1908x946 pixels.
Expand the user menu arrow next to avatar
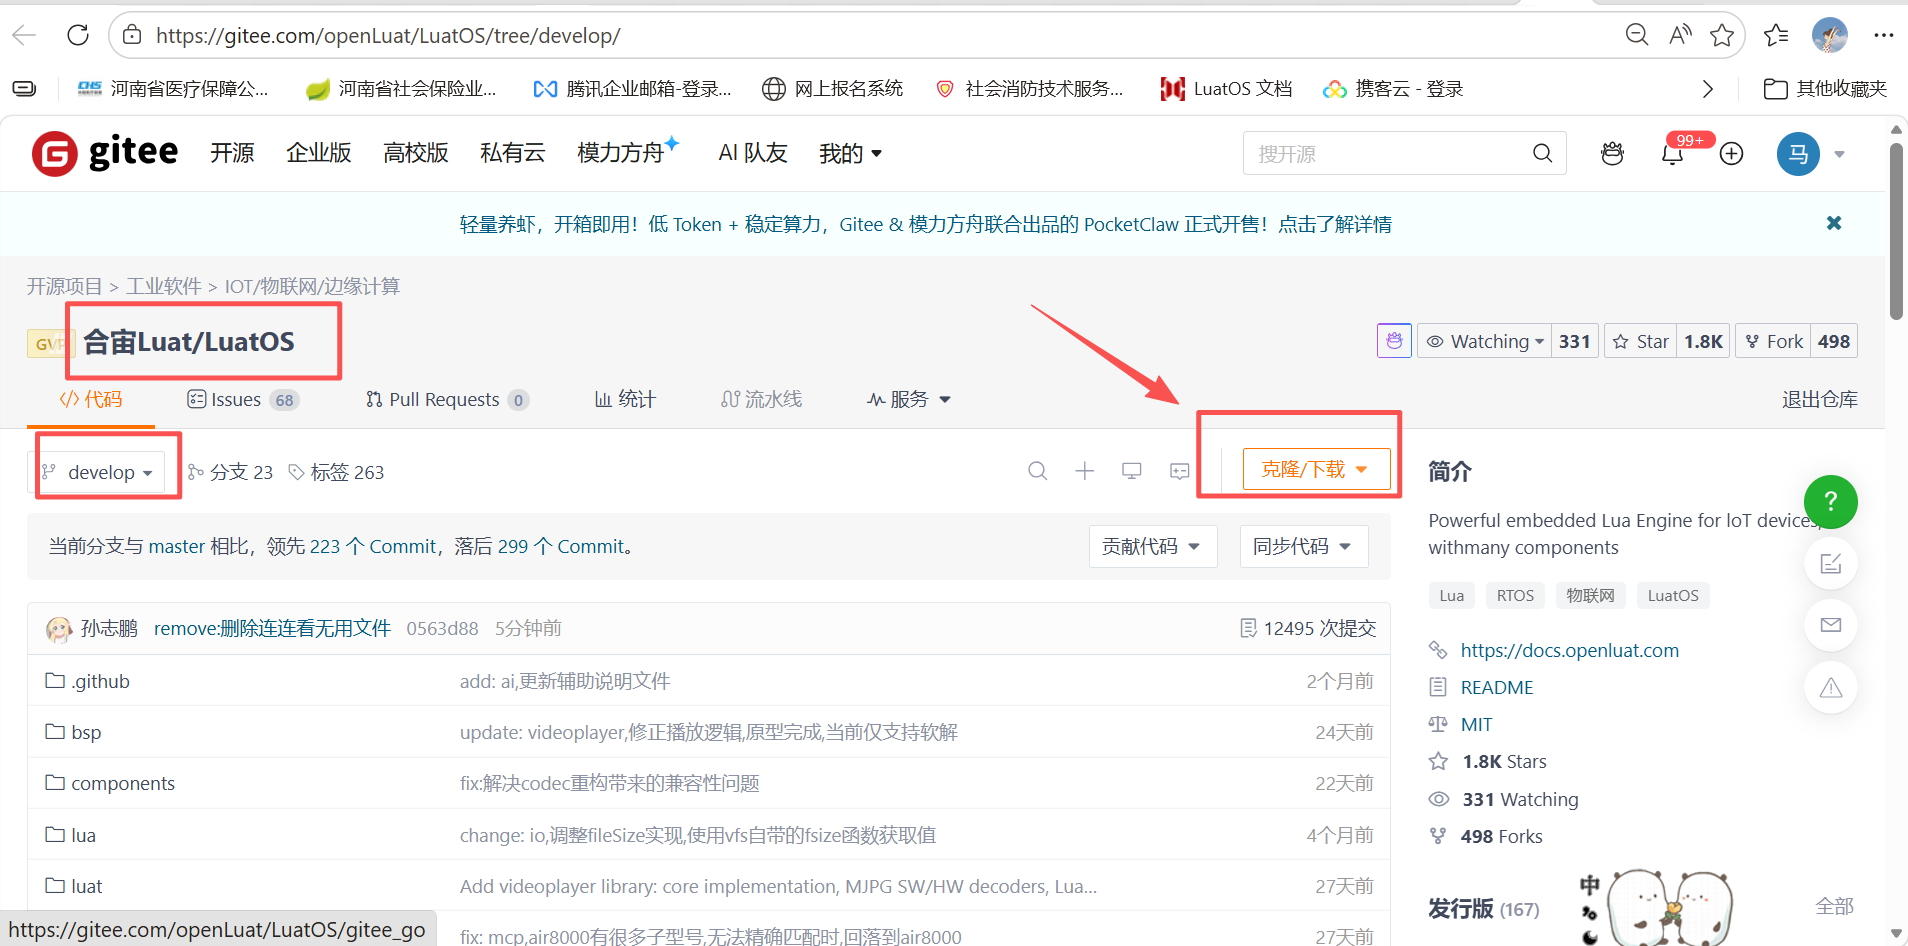[1840, 154]
